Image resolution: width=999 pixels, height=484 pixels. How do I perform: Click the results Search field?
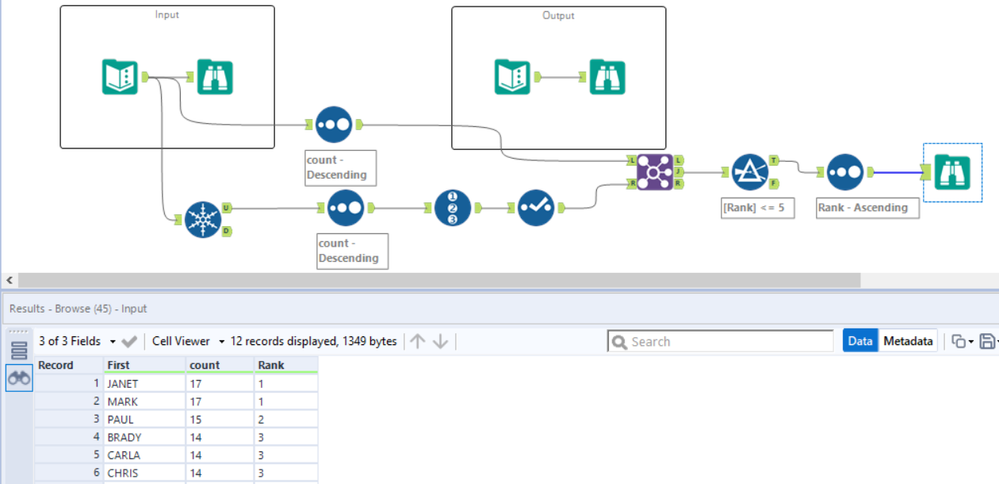coord(720,341)
